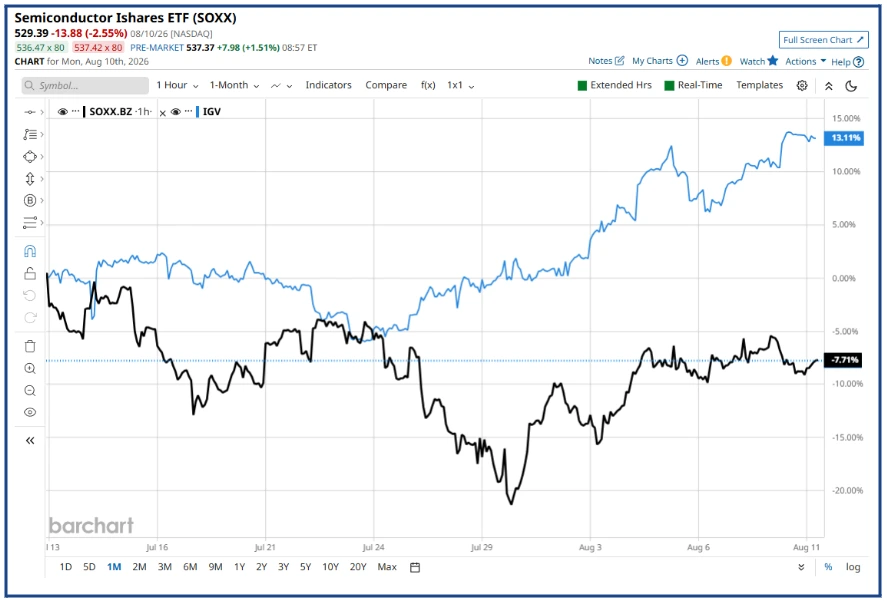Open the Actions dropdown
Screen dimensions: 887x601
coord(806,61)
